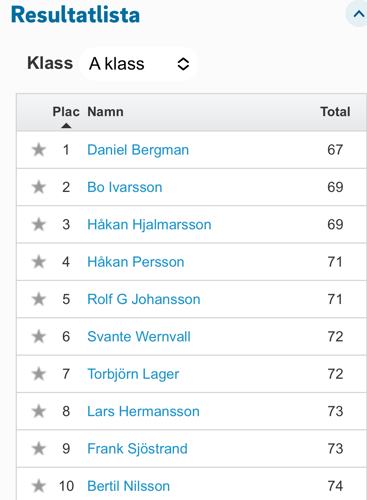Click the ascending sort arrow under Plac
The image size is (367, 500).
click(66, 126)
